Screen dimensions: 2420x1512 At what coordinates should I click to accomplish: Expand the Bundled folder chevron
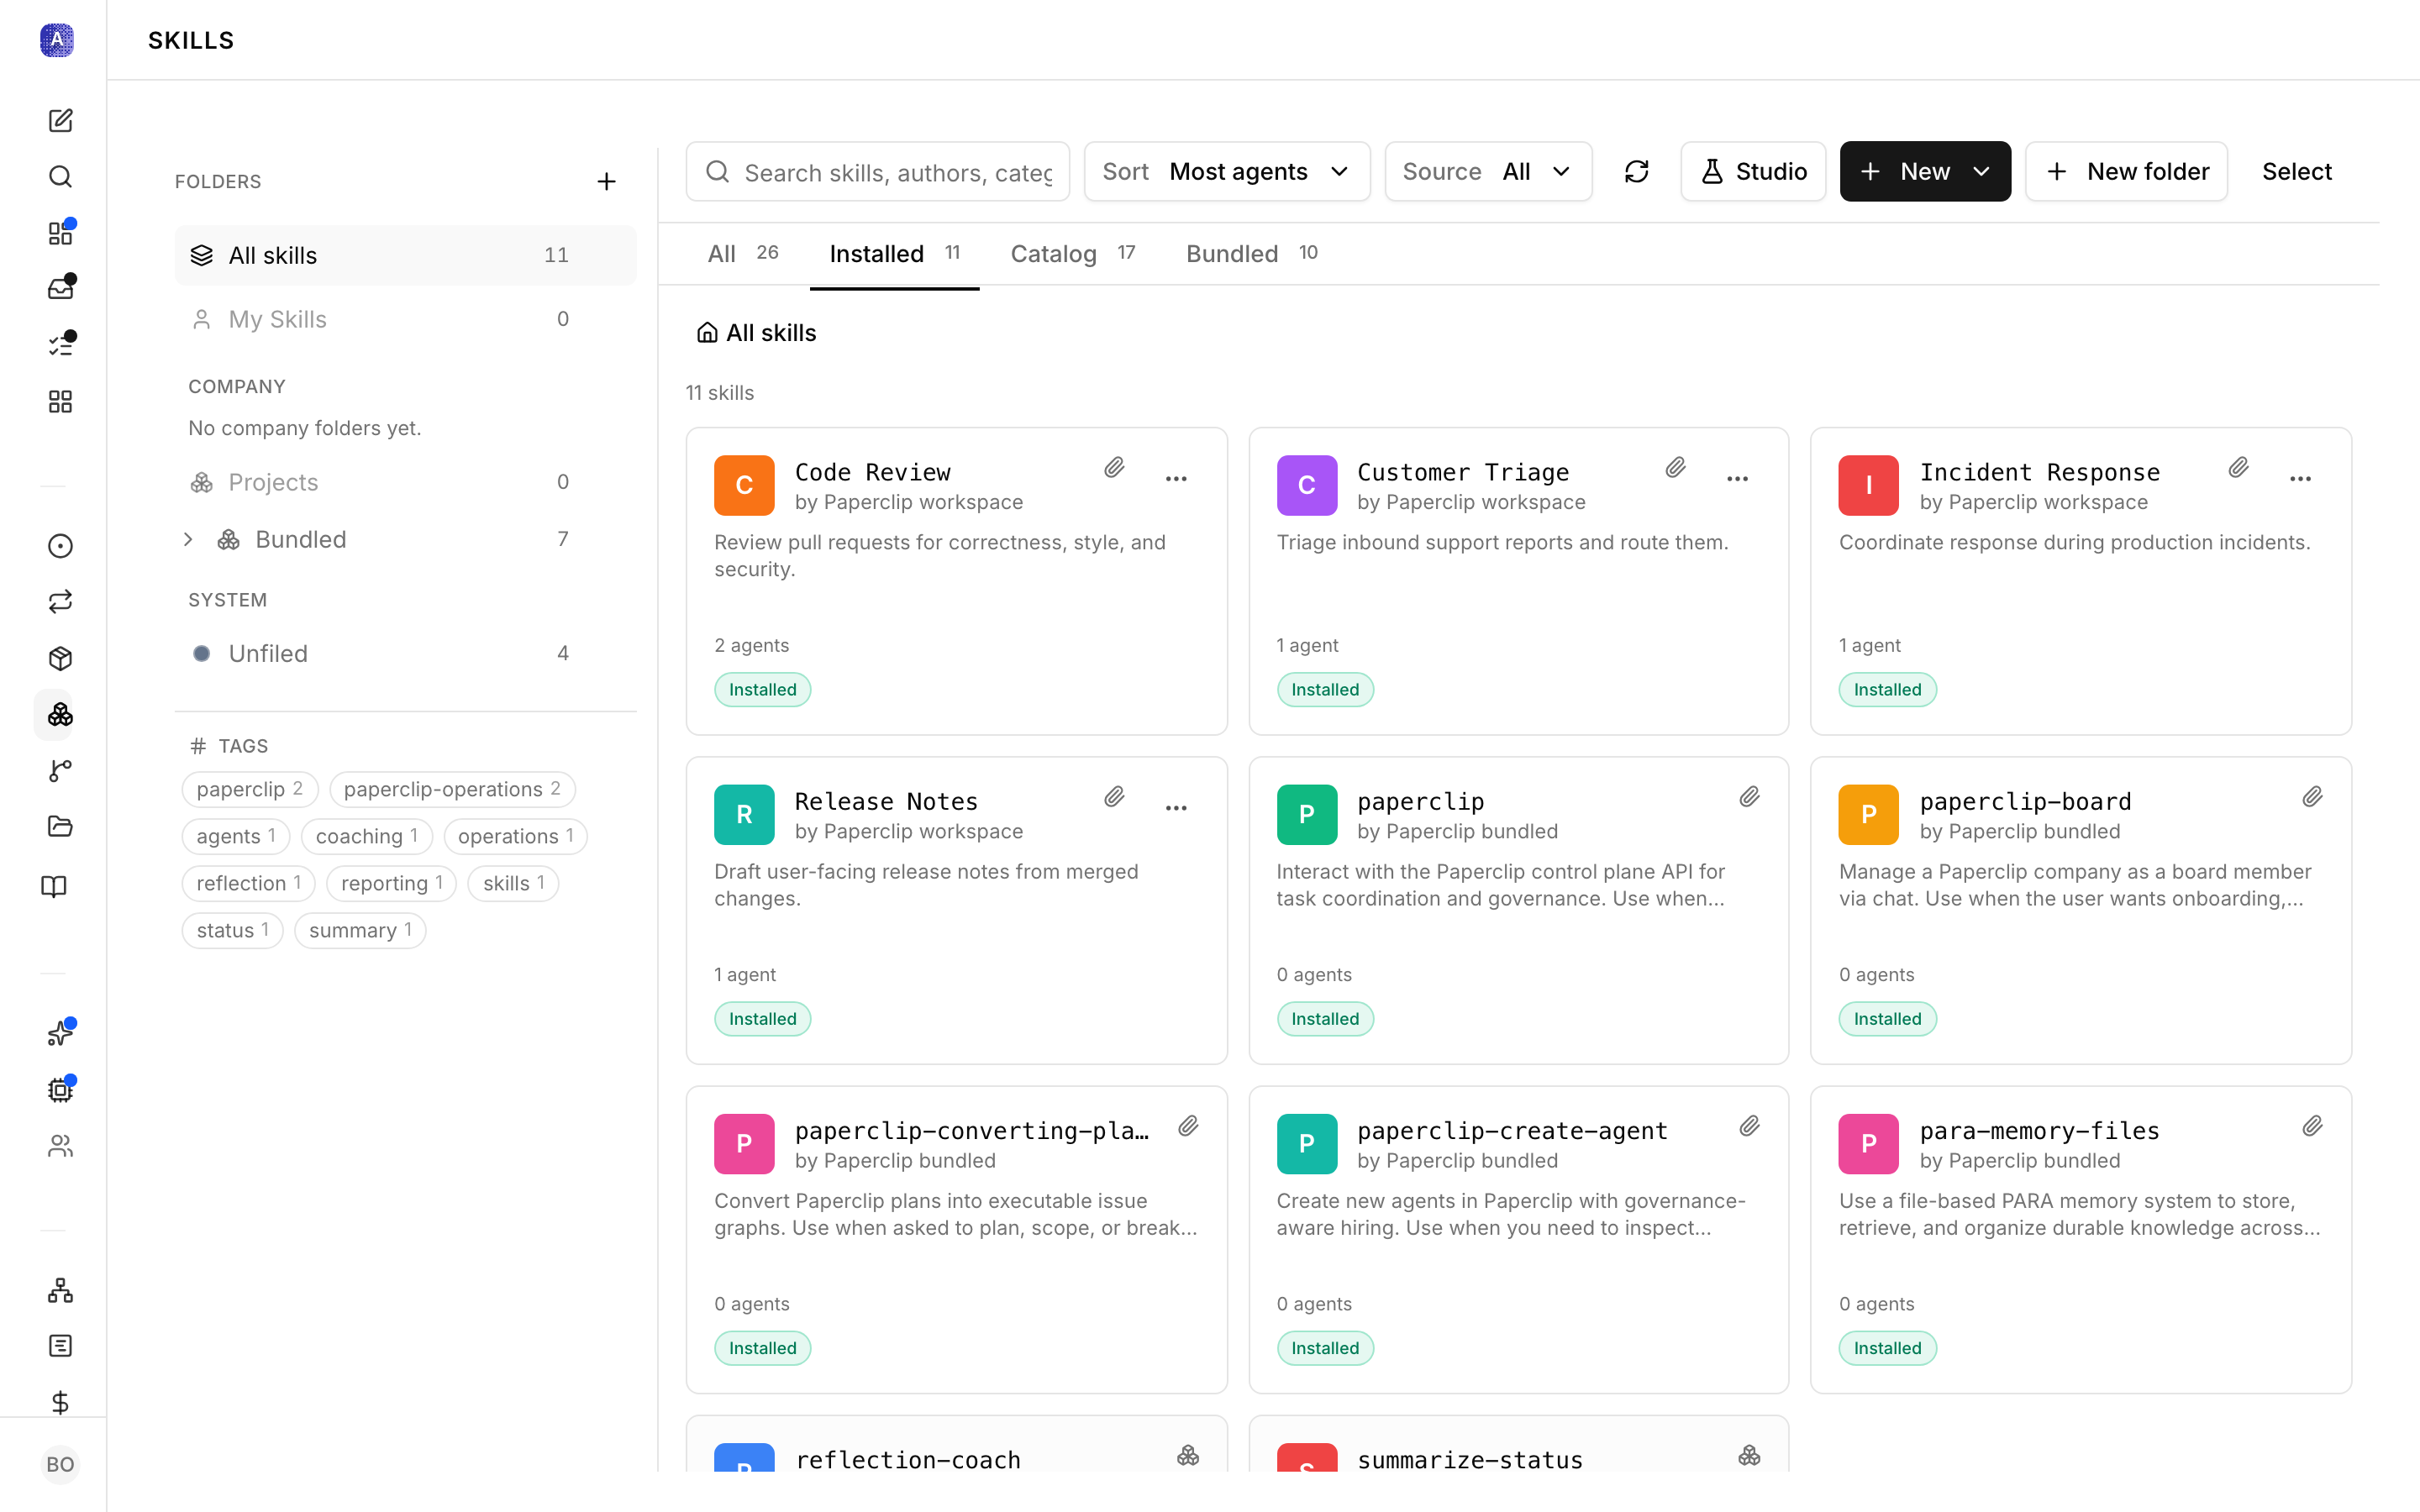coord(188,540)
